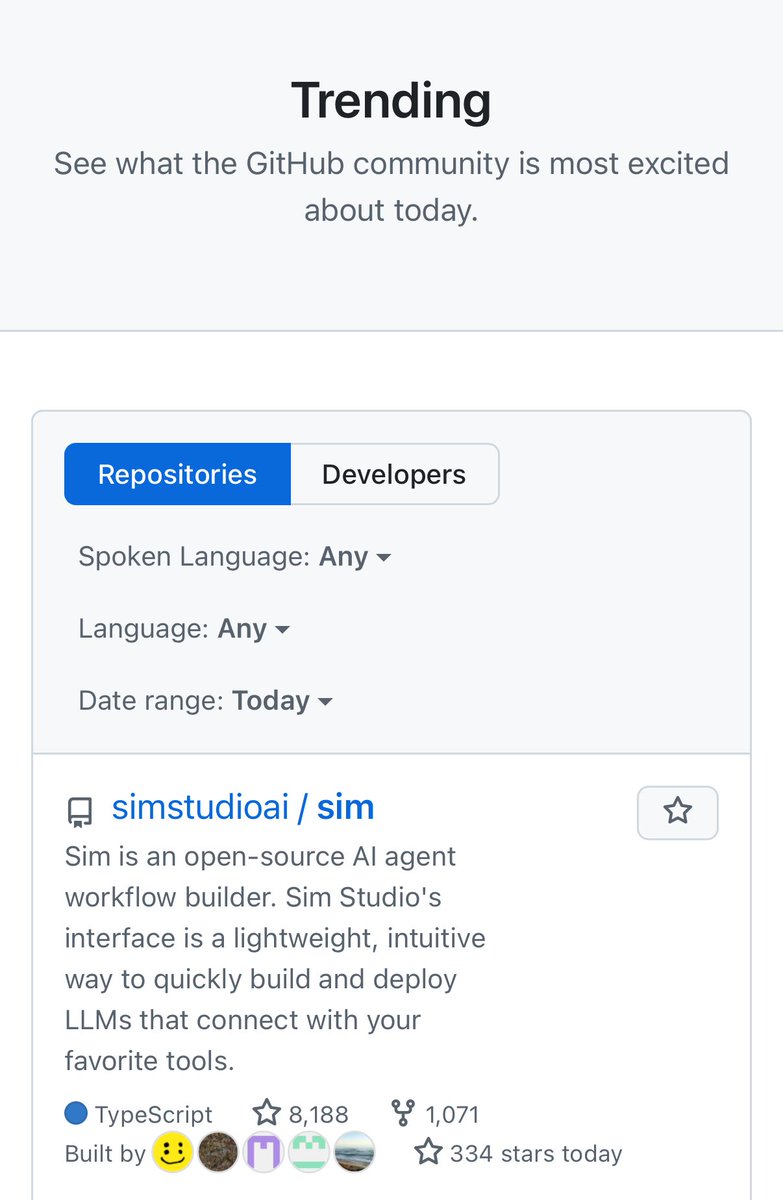Click the blue TypeScript language color dot
This screenshot has width=783, height=1200.
76,1113
